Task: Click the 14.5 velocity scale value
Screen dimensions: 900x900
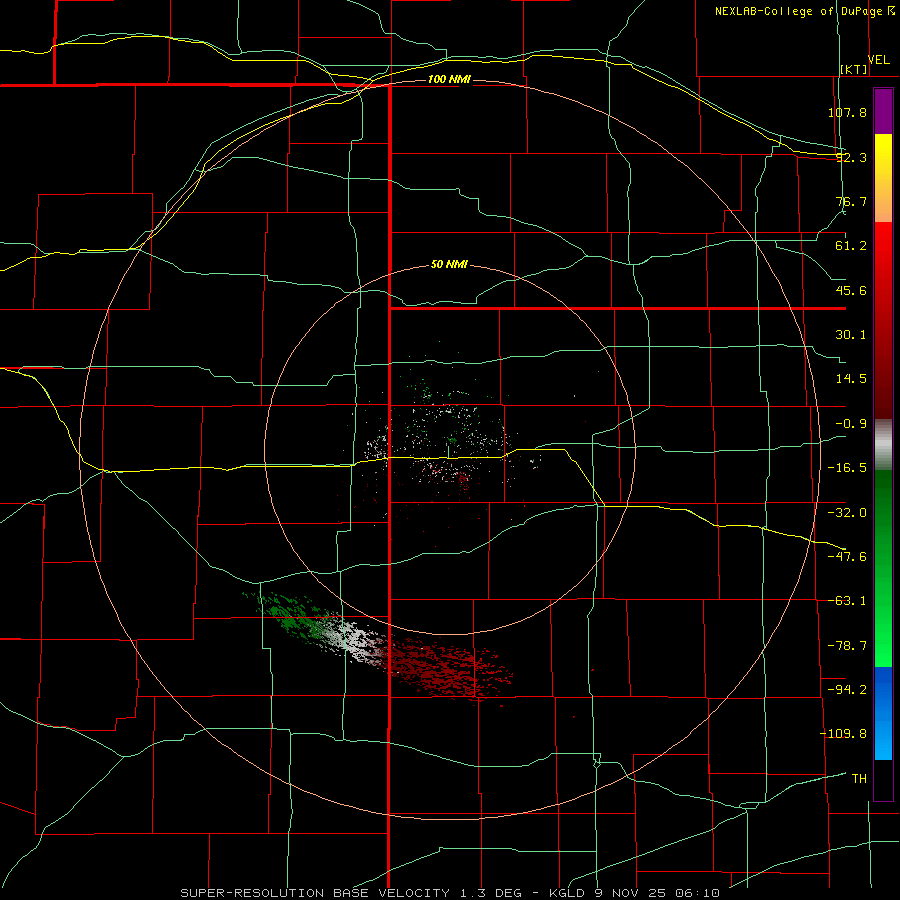Action: [851, 379]
